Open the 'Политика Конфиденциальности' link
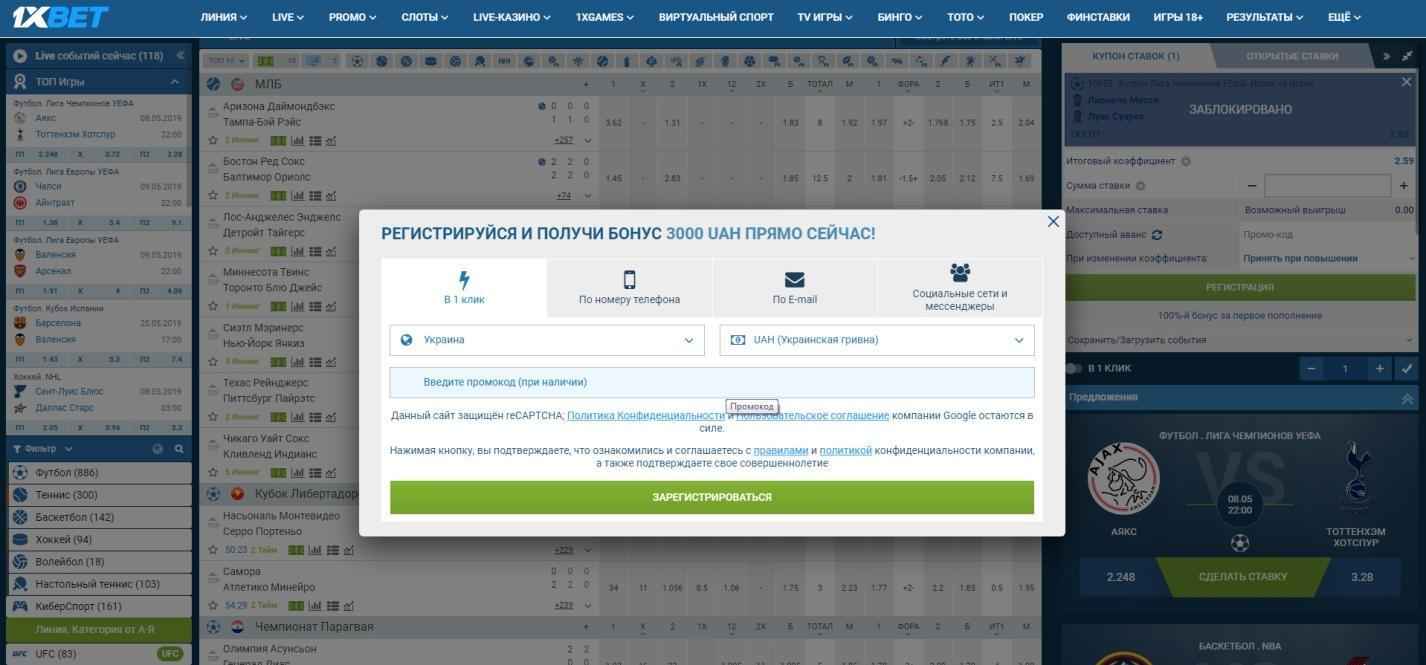 (645, 415)
